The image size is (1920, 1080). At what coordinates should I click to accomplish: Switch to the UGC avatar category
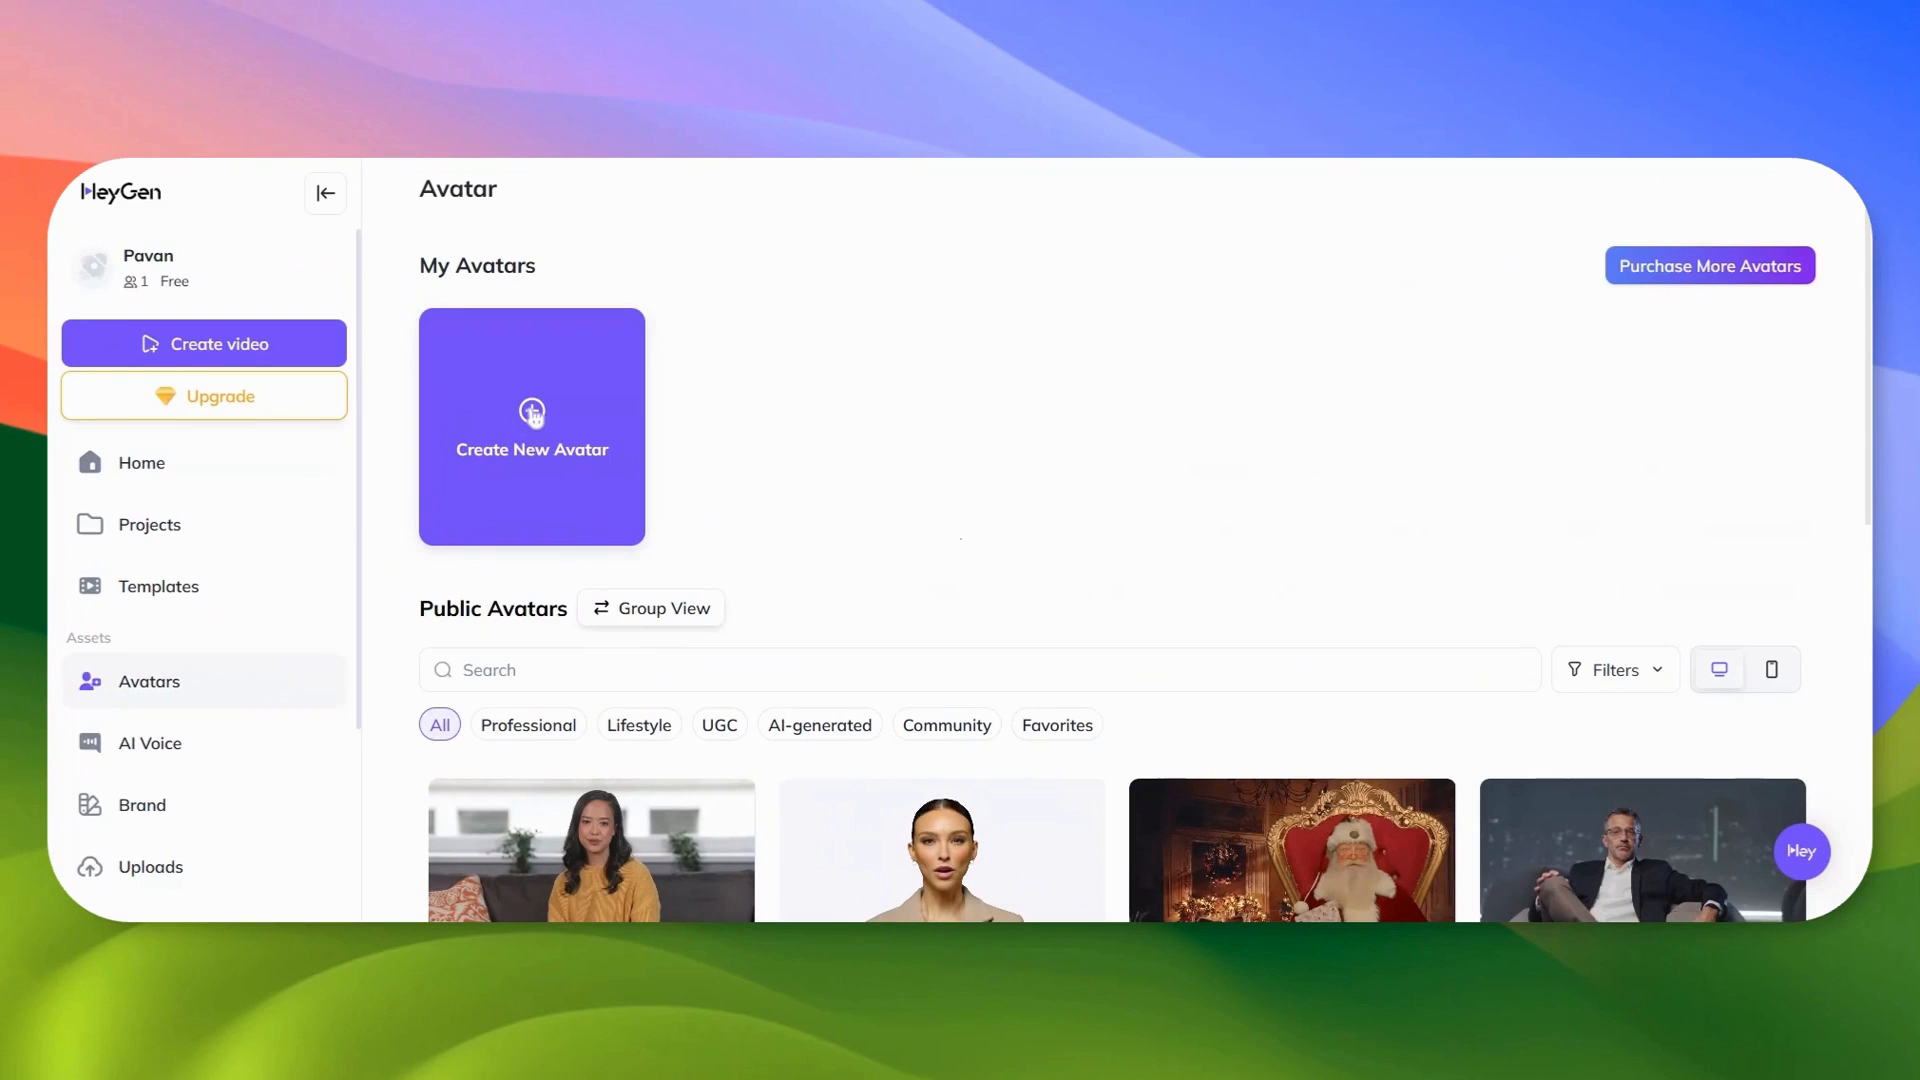click(x=719, y=724)
